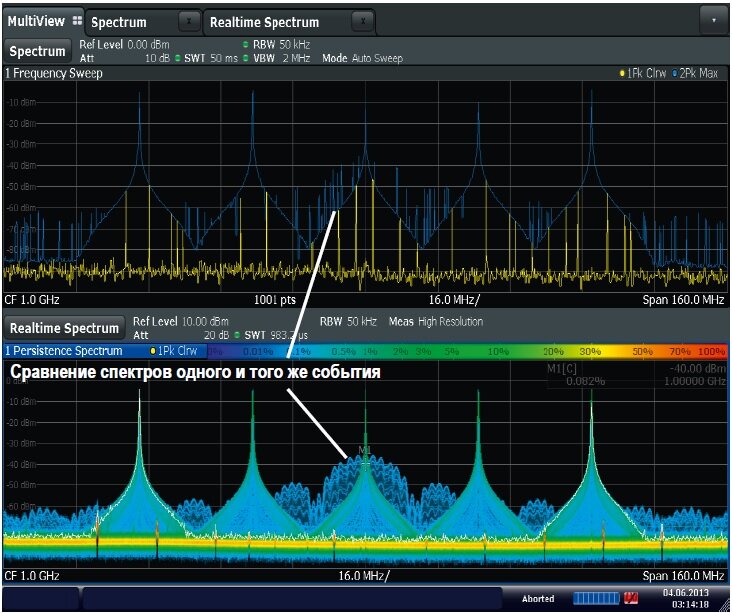
Task: Click Span 160.0 MHz in persistence spectrum footer
Action: (x=683, y=576)
